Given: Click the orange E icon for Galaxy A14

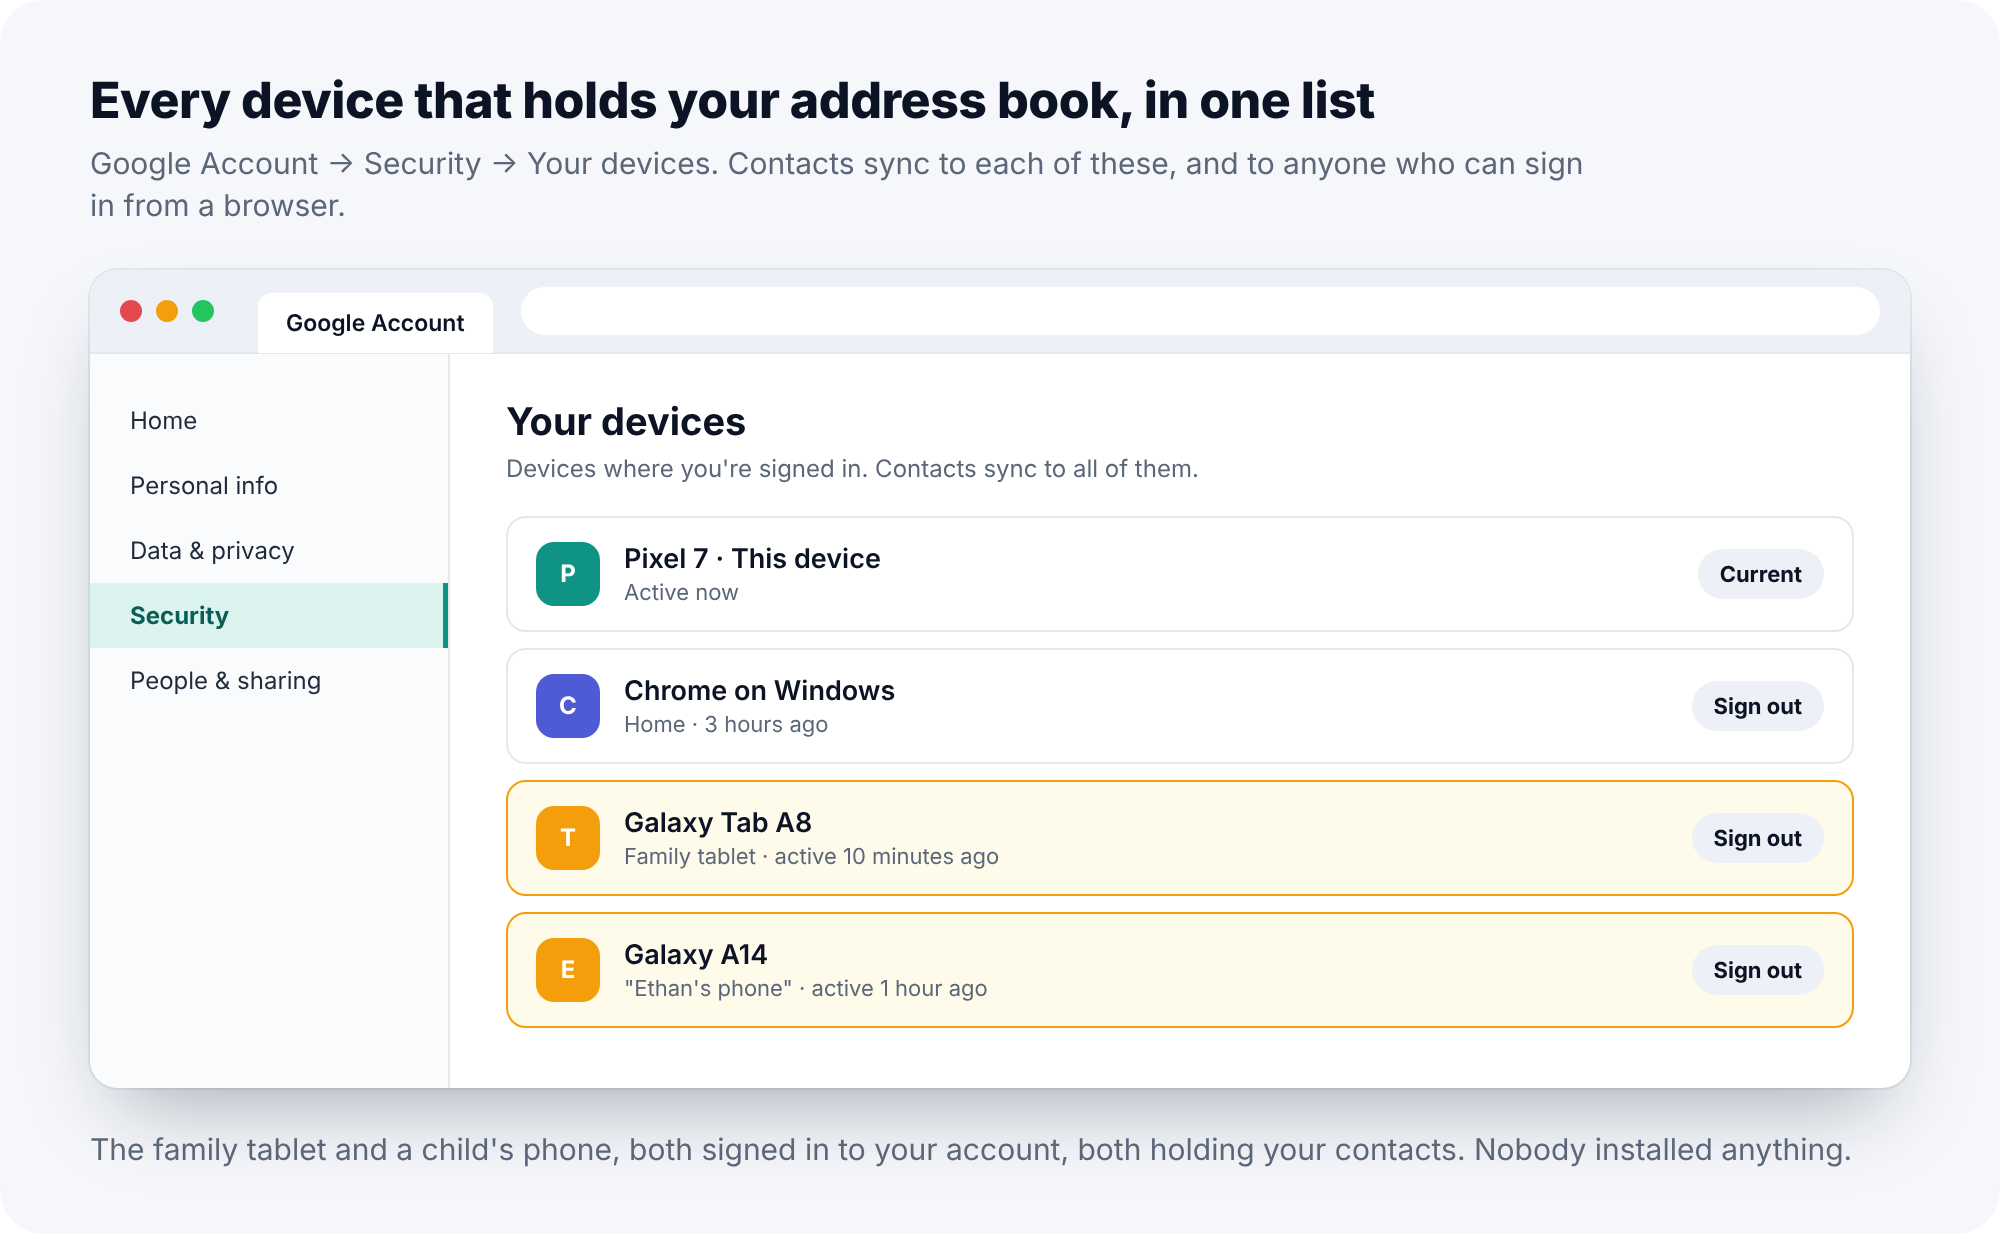Looking at the screenshot, I should (x=568, y=970).
